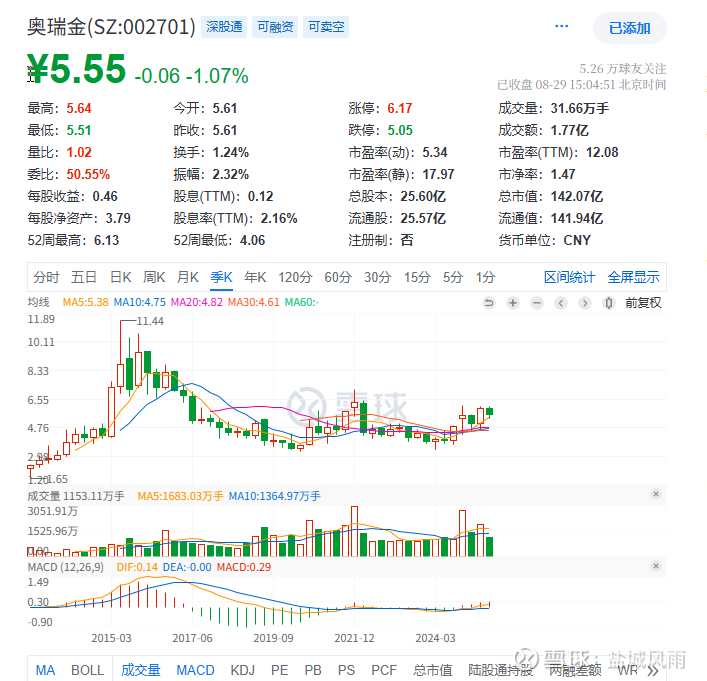Click the 成交量 MA5:1683.03万手 label
707x681 pixels.
(x=180, y=496)
